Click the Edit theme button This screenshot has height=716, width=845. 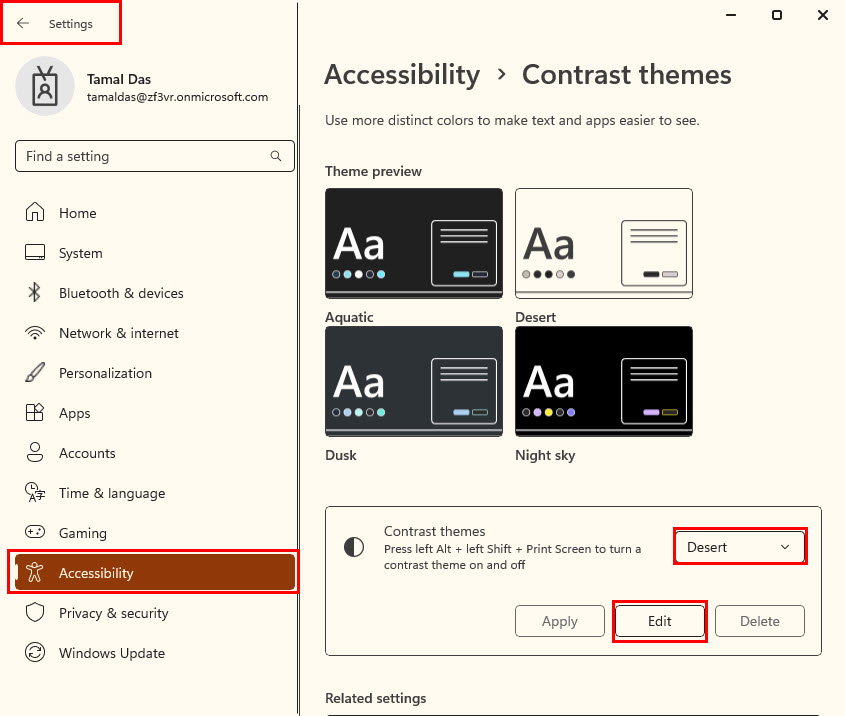pos(660,621)
